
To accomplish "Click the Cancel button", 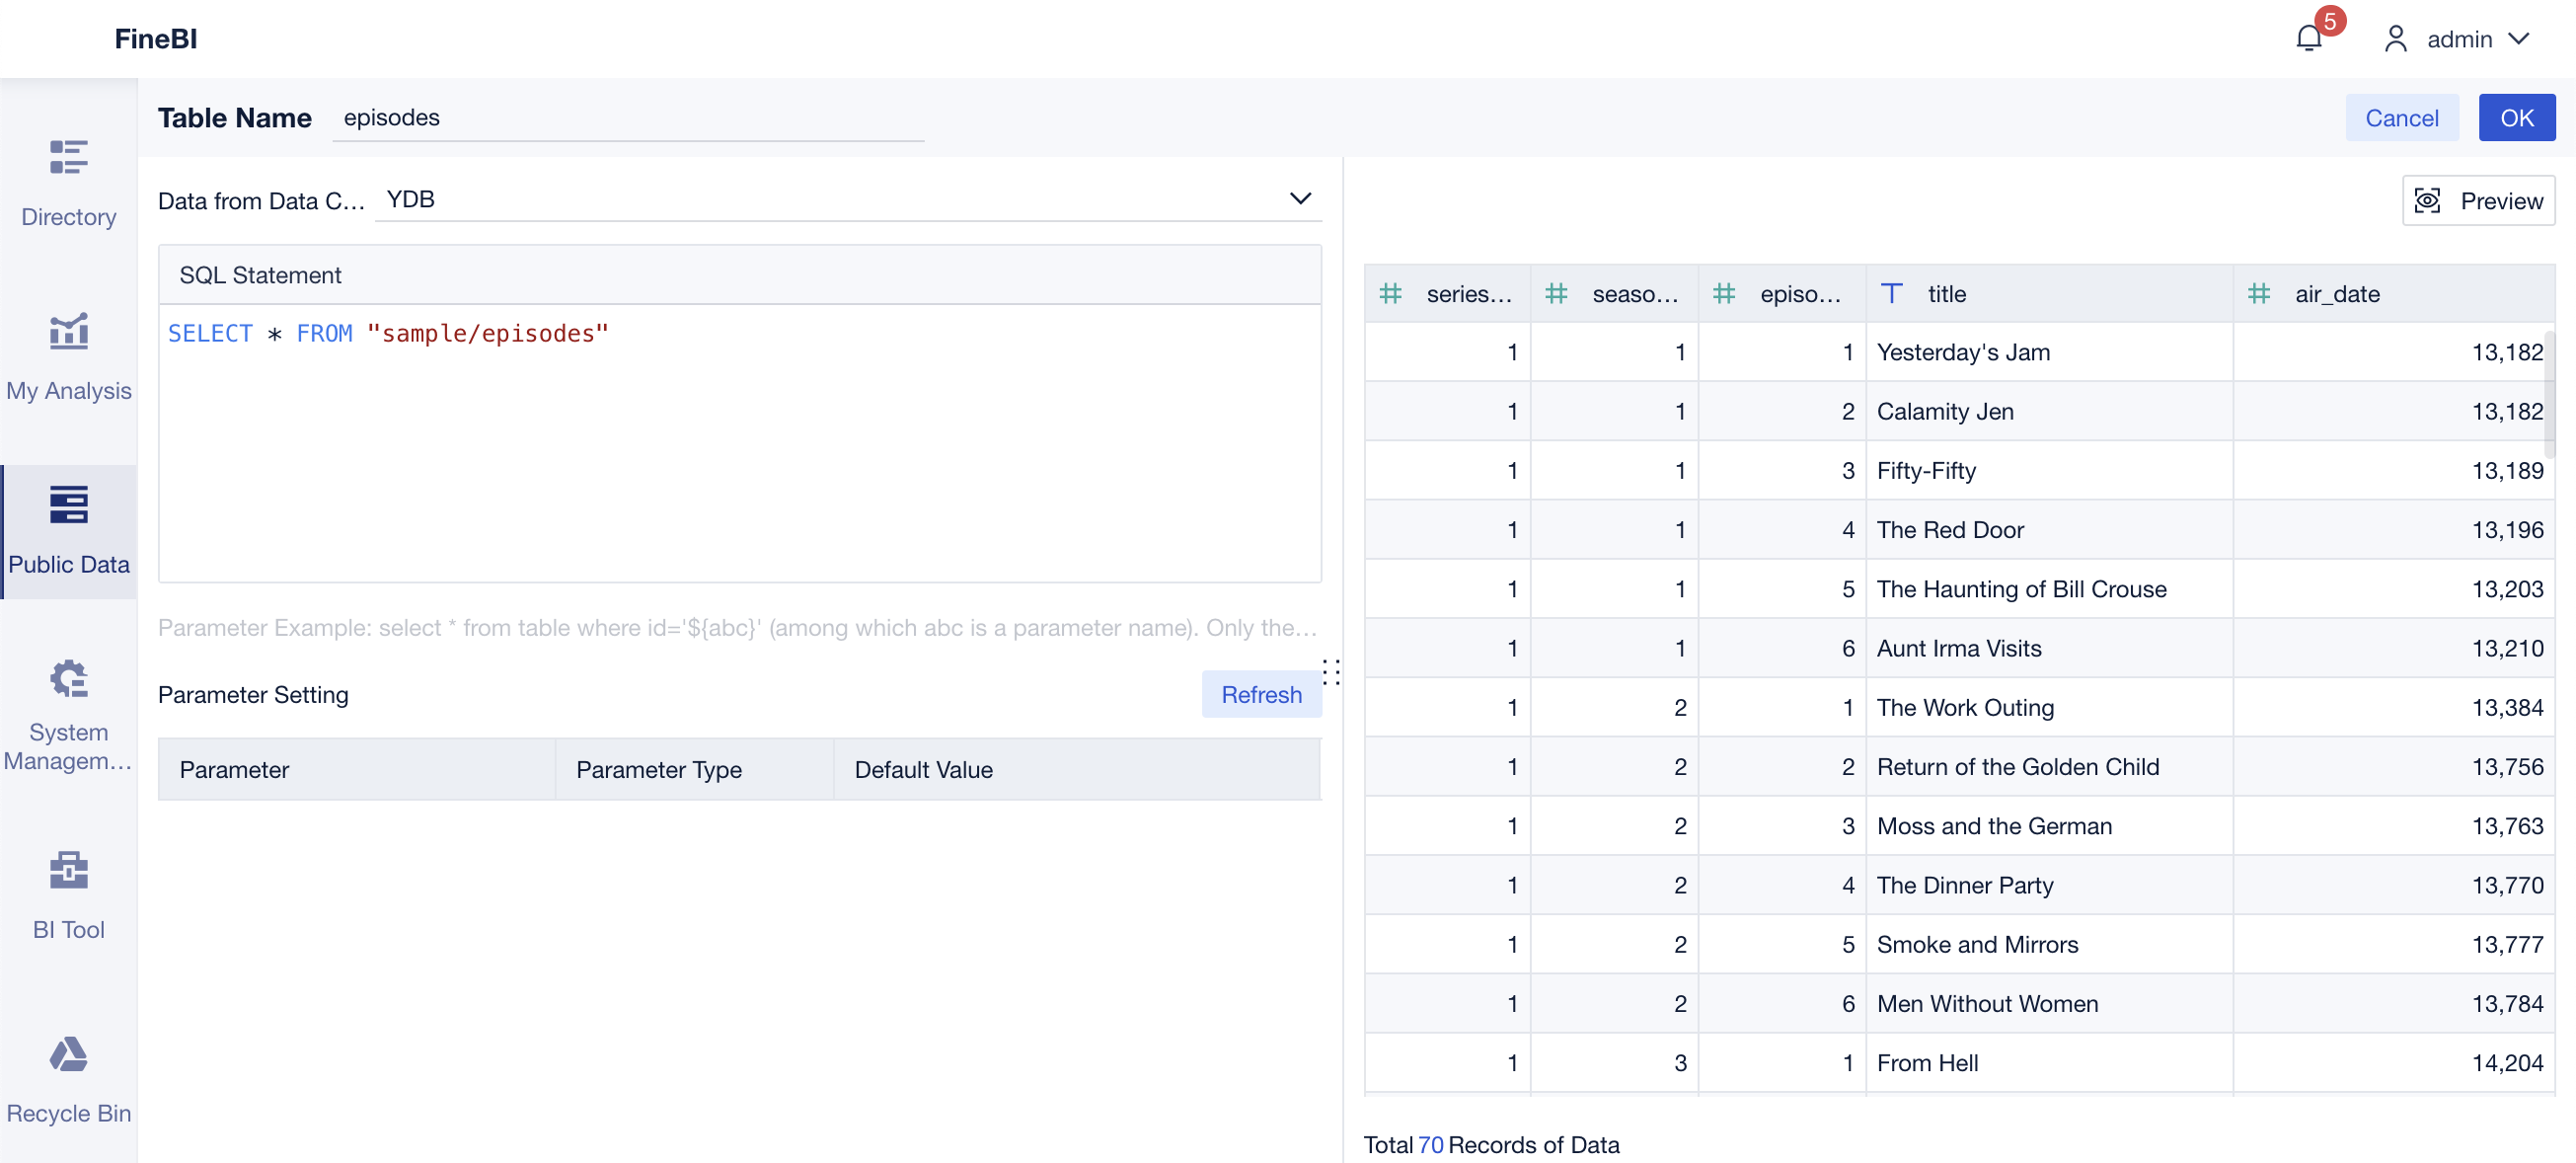I will [2400, 118].
